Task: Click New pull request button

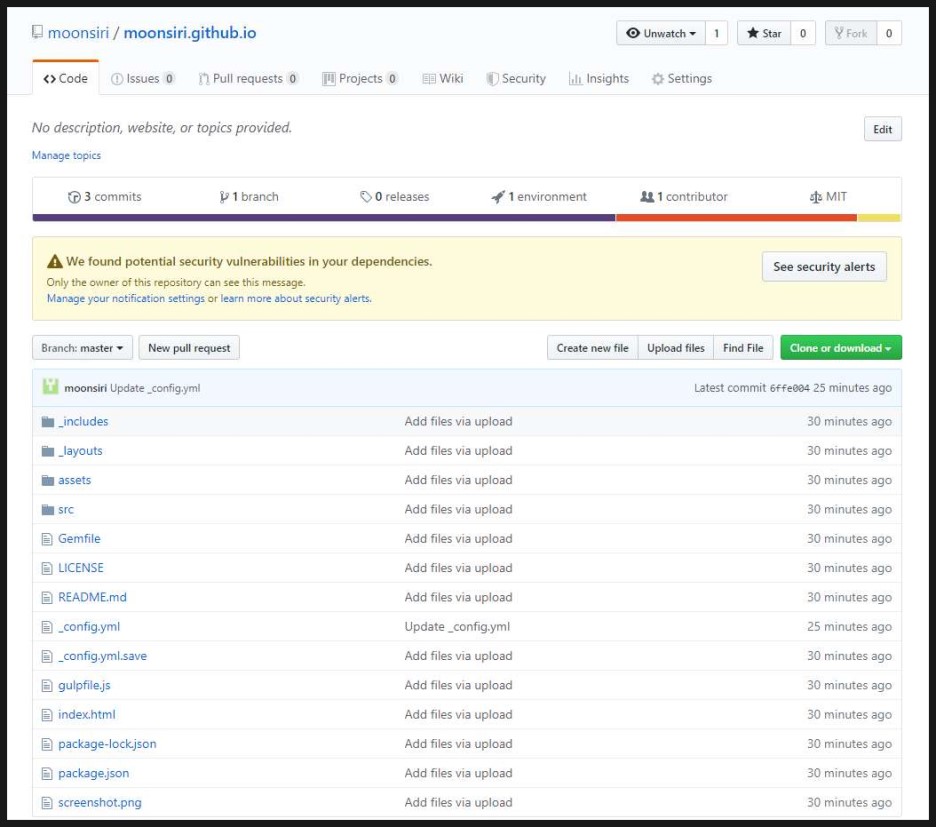Action: 189,348
